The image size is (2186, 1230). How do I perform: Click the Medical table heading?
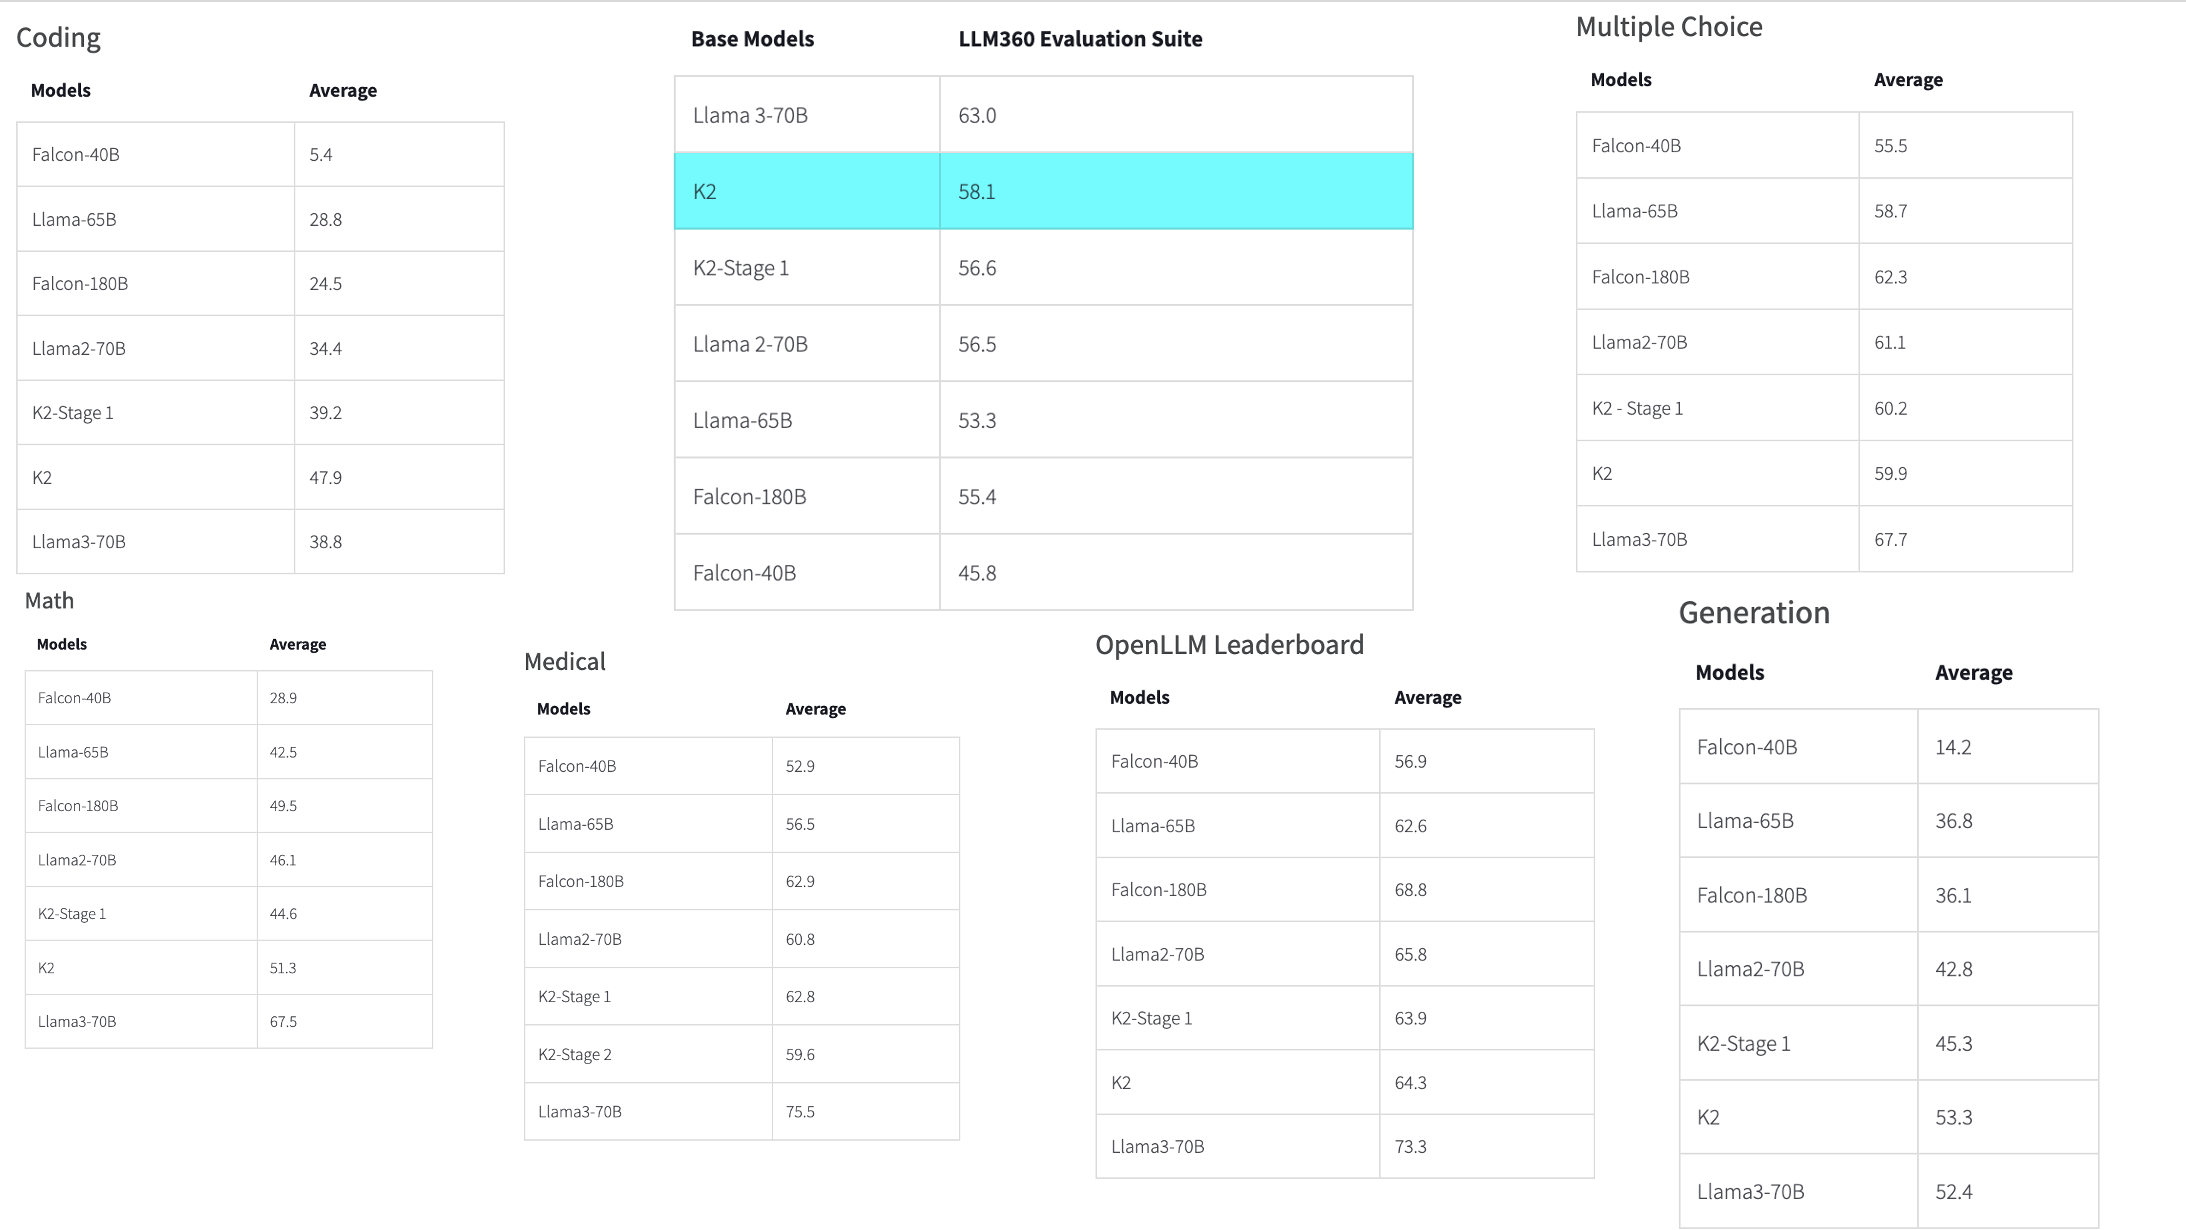tap(565, 661)
